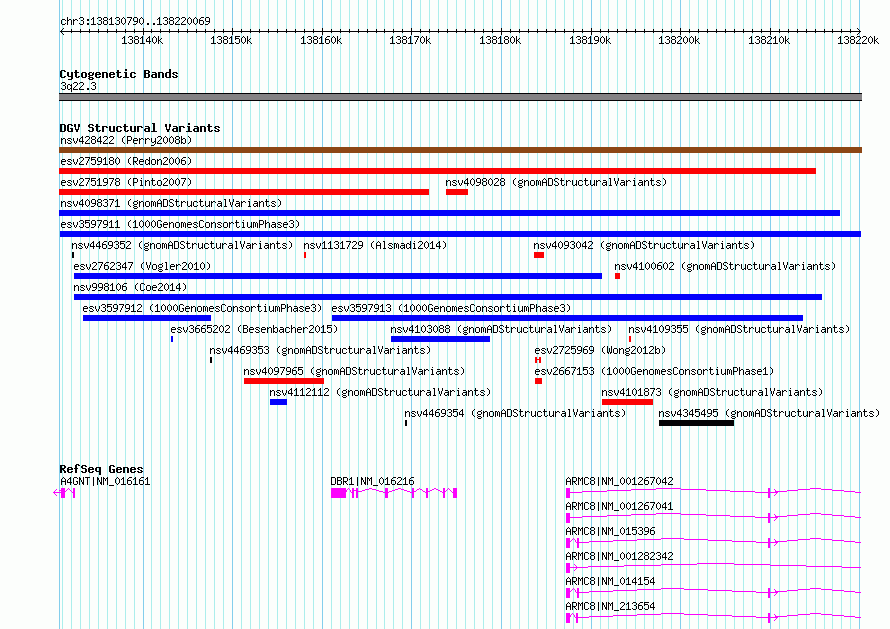The width and height of the screenshot is (890, 629).
Task: Select the red esv2759180 Redon2006 bar
Action: [x=437, y=171]
